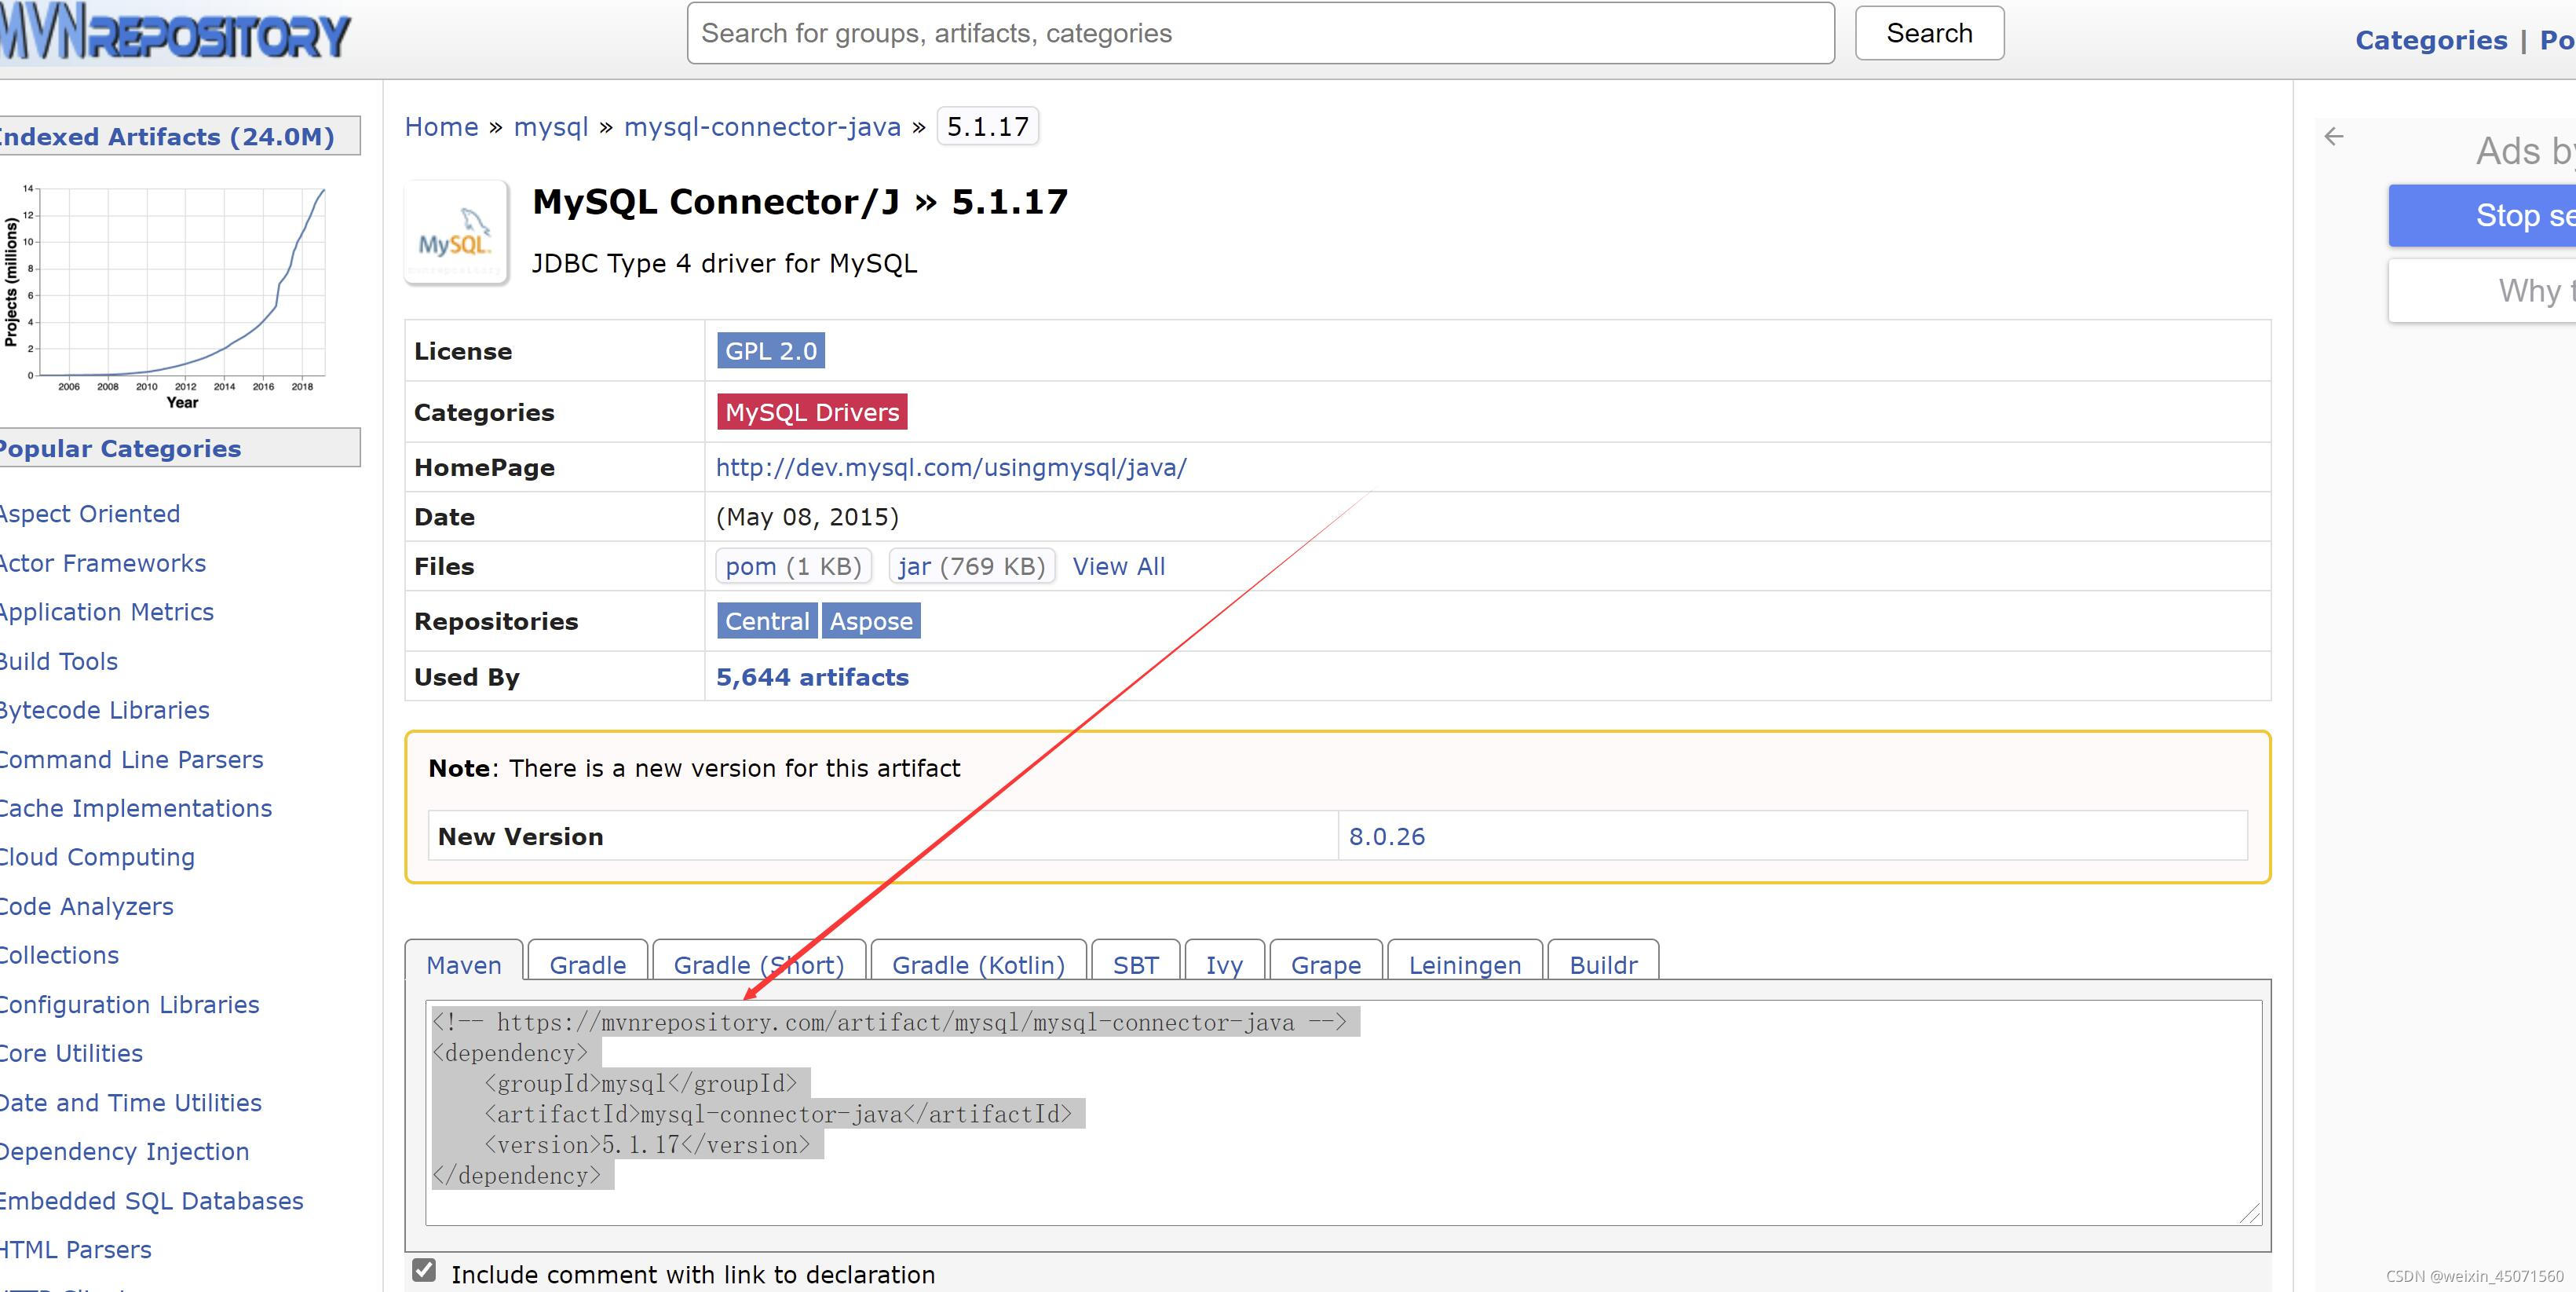Open Configuration Libraries category
This screenshot has height=1292, width=2576.
(x=129, y=1004)
